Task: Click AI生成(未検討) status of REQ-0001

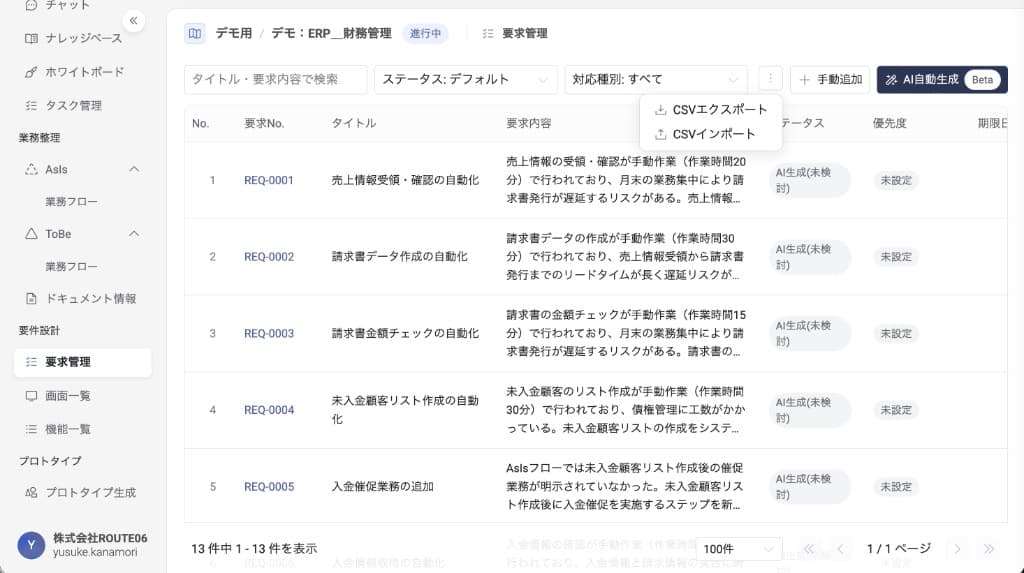Action: coord(810,180)
